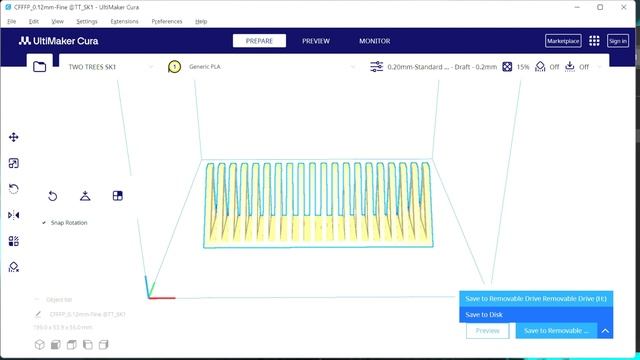This screenshot has height=360, width=640.
Task: Choose Save to Removable Drive (E:) option
Action: click(536, 299)
